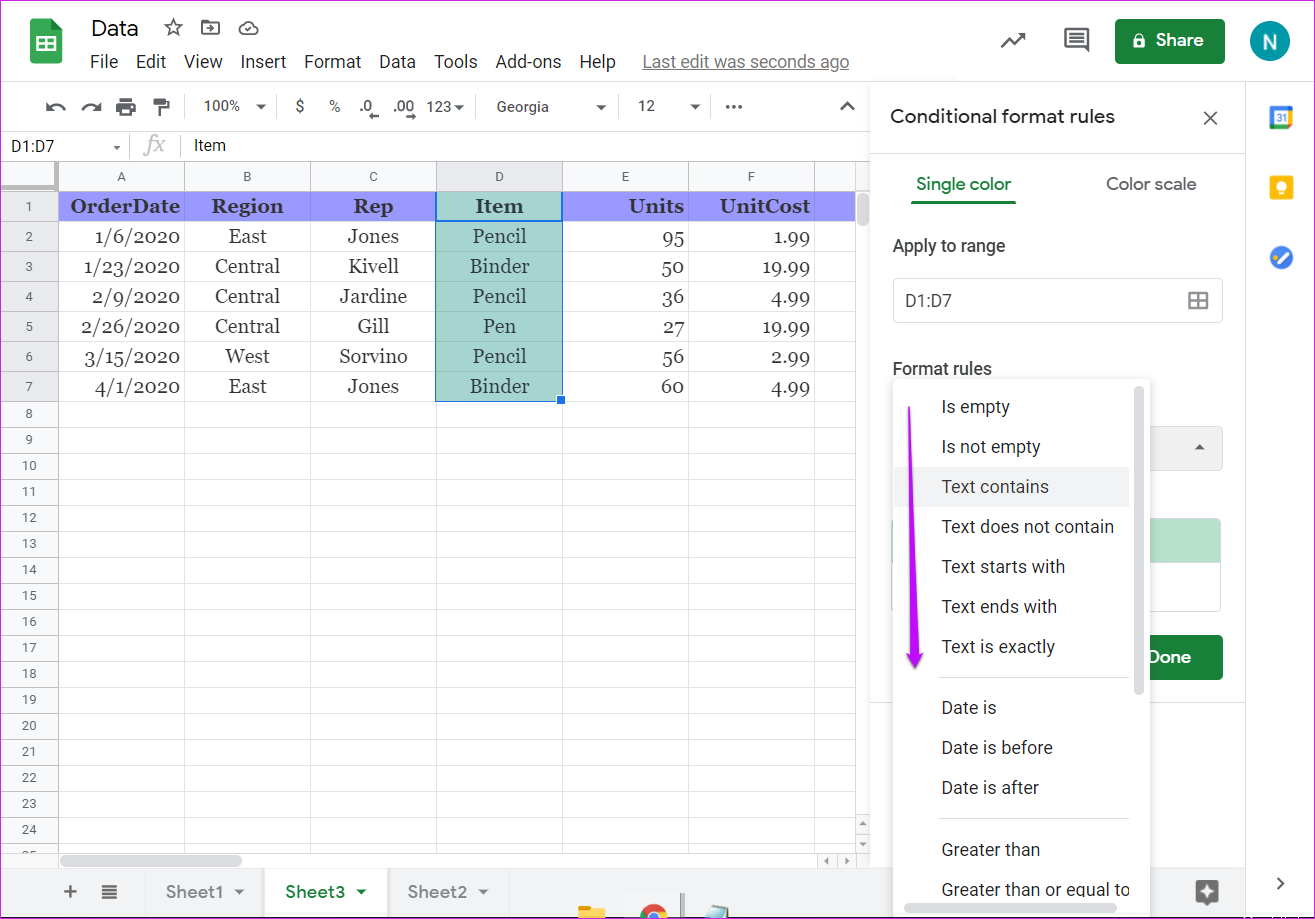Choose 'Text starts with' condition
Screen dimensions: 1315x919
click(x=1011, y=567)
